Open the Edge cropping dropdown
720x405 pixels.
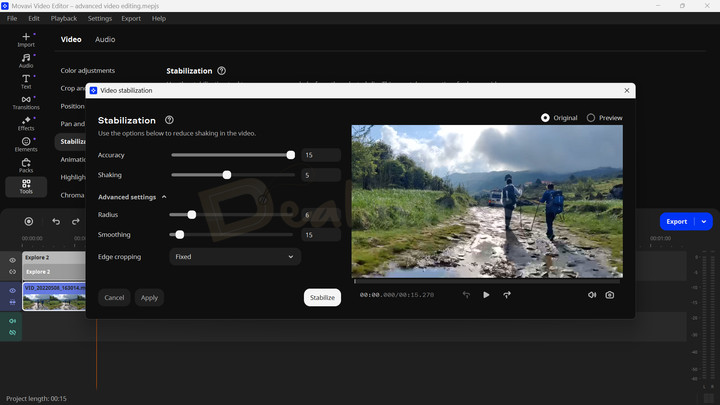tap(235, 257)
